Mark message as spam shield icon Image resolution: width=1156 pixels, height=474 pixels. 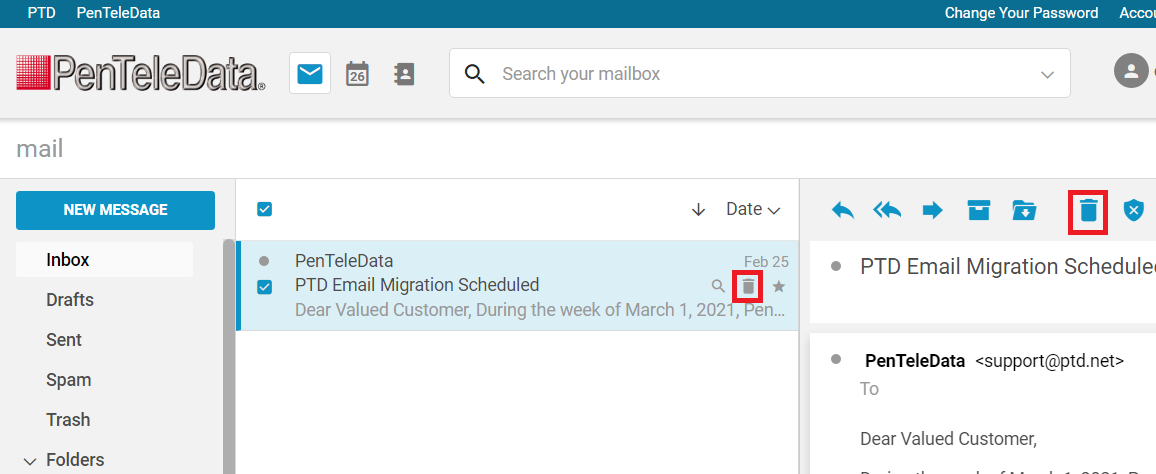point(1133,210)
